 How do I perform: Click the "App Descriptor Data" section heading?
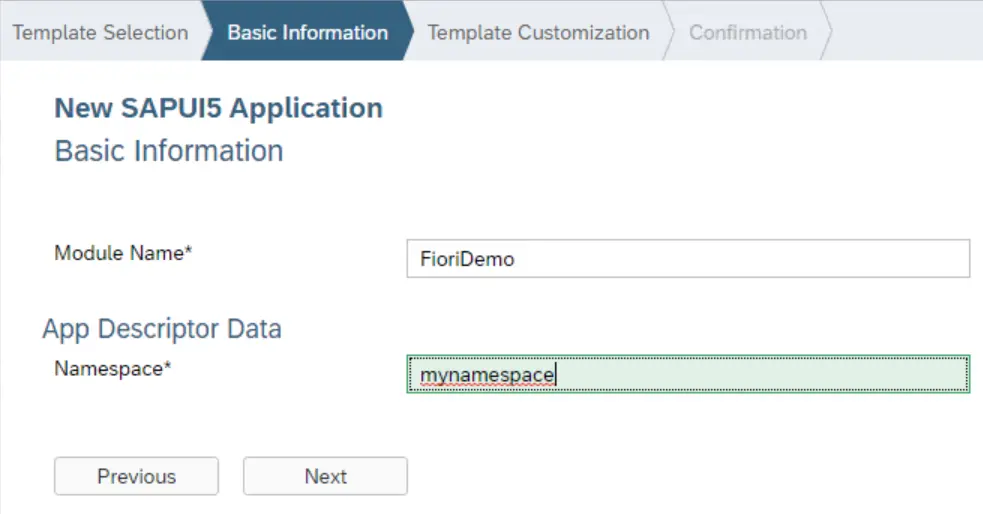(x=162, y=328)
